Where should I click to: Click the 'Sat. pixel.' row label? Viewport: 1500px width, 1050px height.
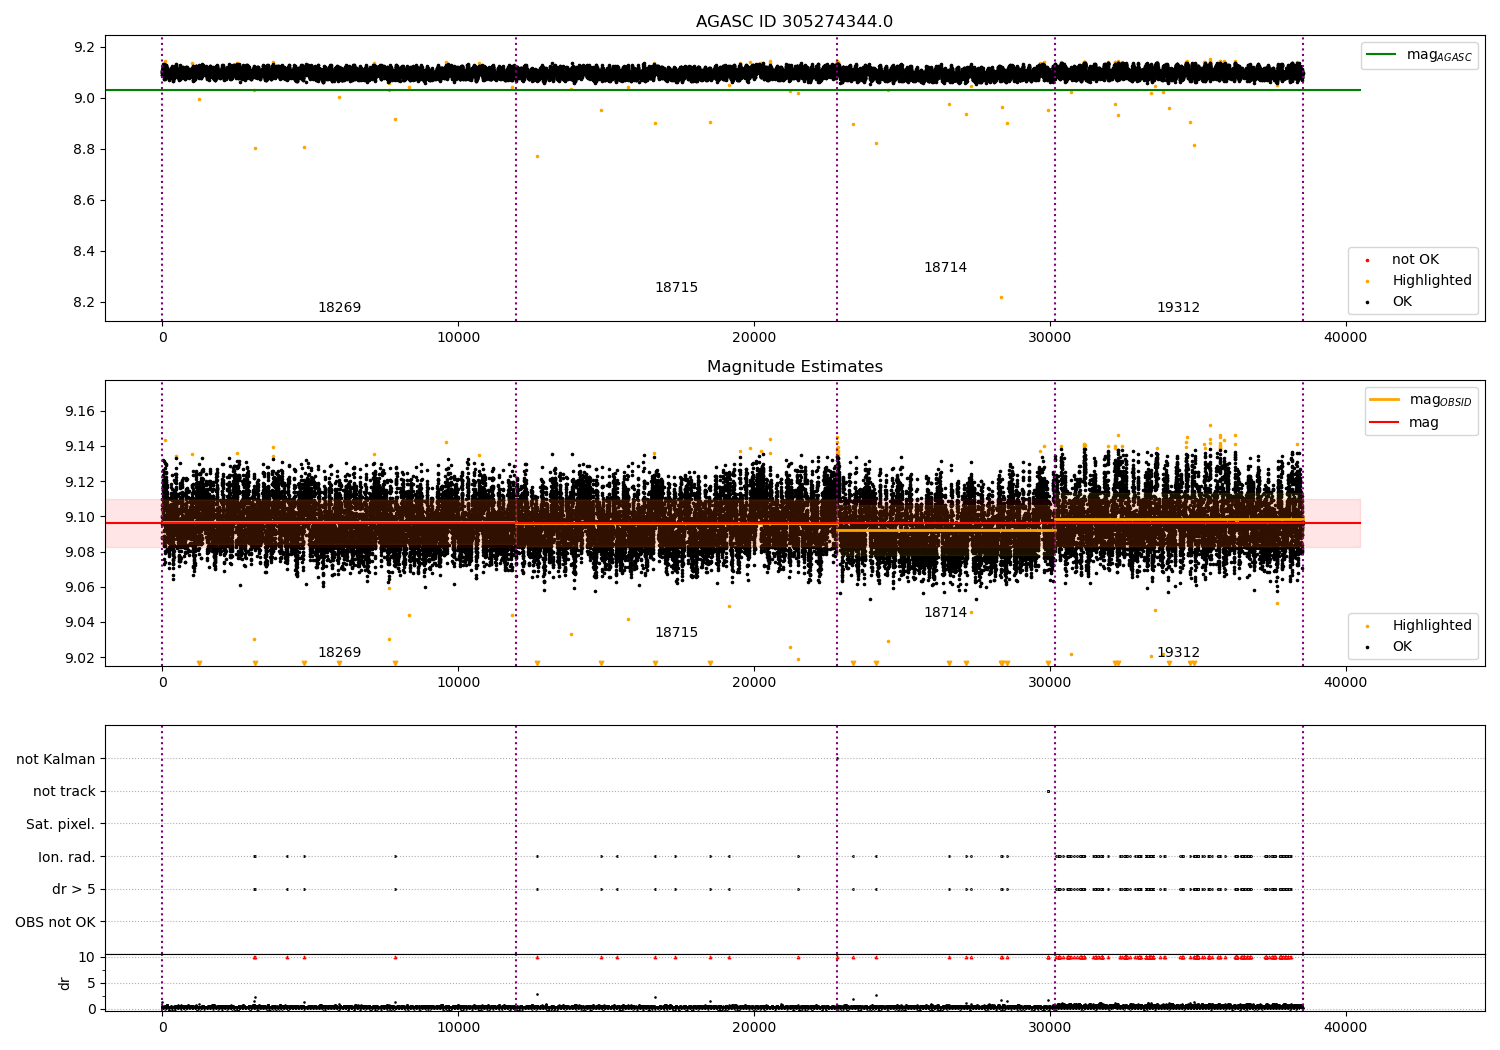61,825
